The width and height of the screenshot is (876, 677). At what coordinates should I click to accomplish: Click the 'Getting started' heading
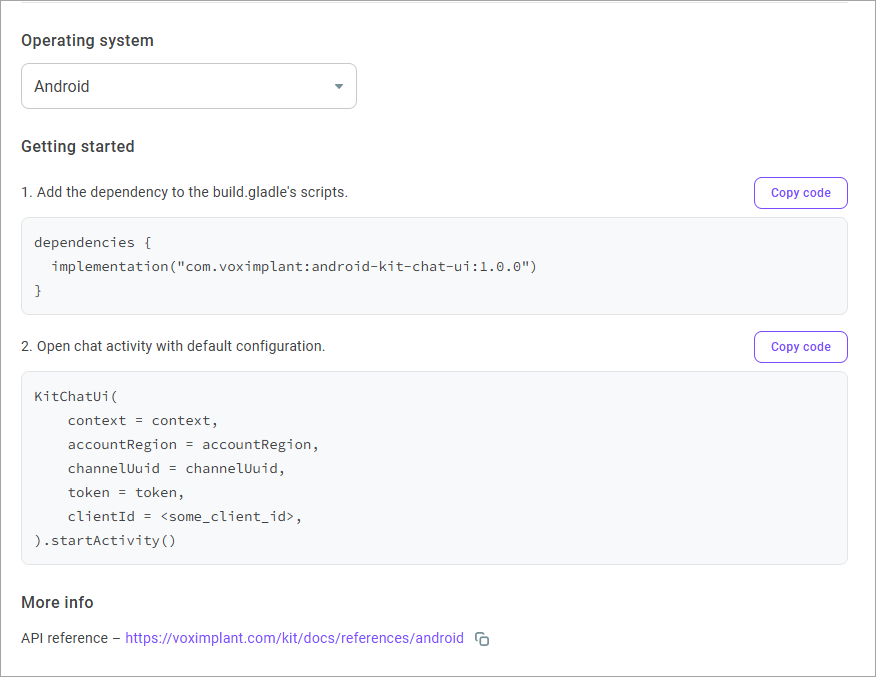click(78, 146)
